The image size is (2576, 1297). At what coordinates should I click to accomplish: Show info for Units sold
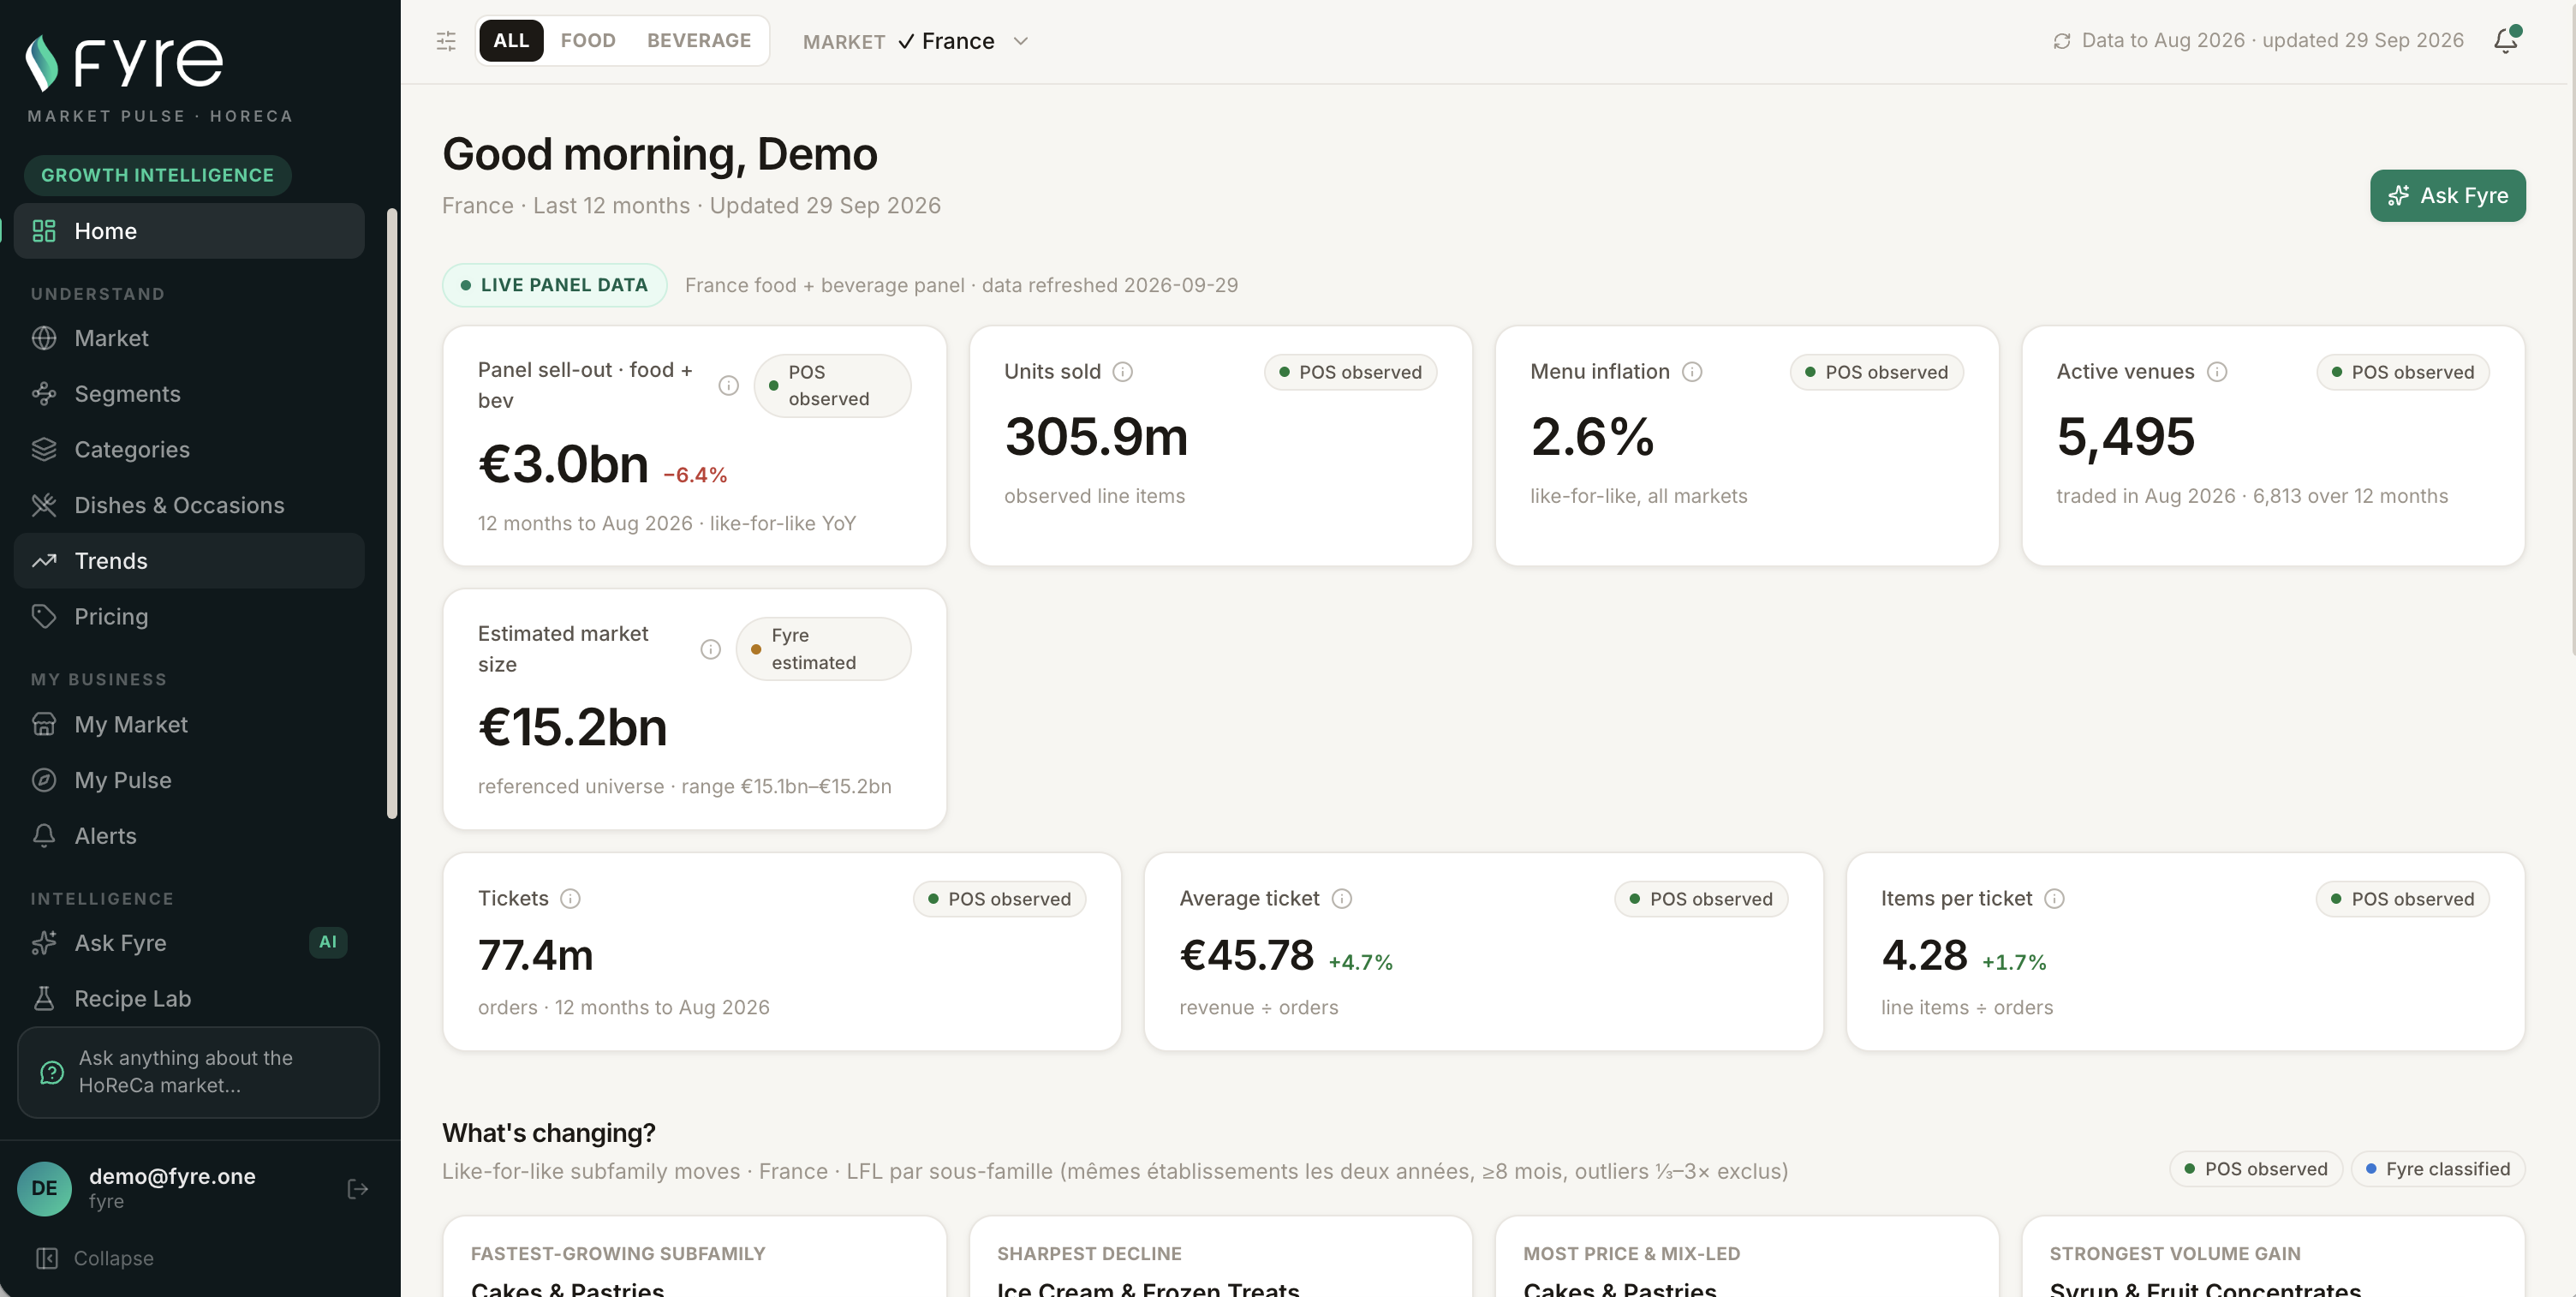[x=1123, y=372]
